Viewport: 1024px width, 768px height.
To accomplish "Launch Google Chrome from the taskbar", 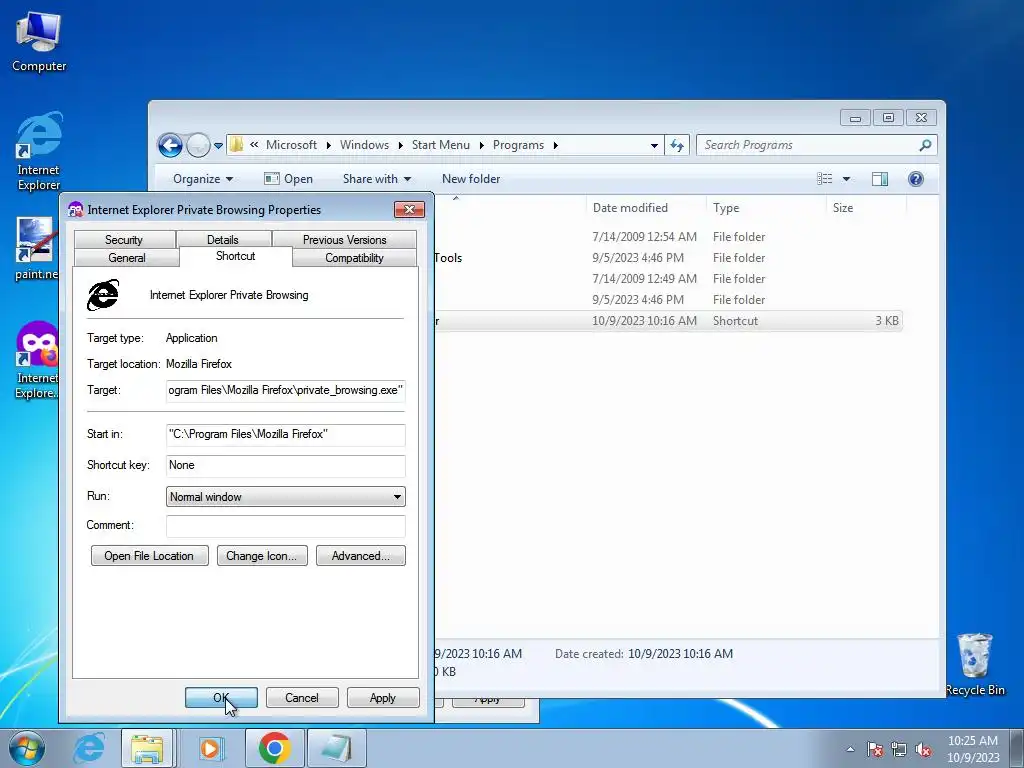I will point(274,748).
